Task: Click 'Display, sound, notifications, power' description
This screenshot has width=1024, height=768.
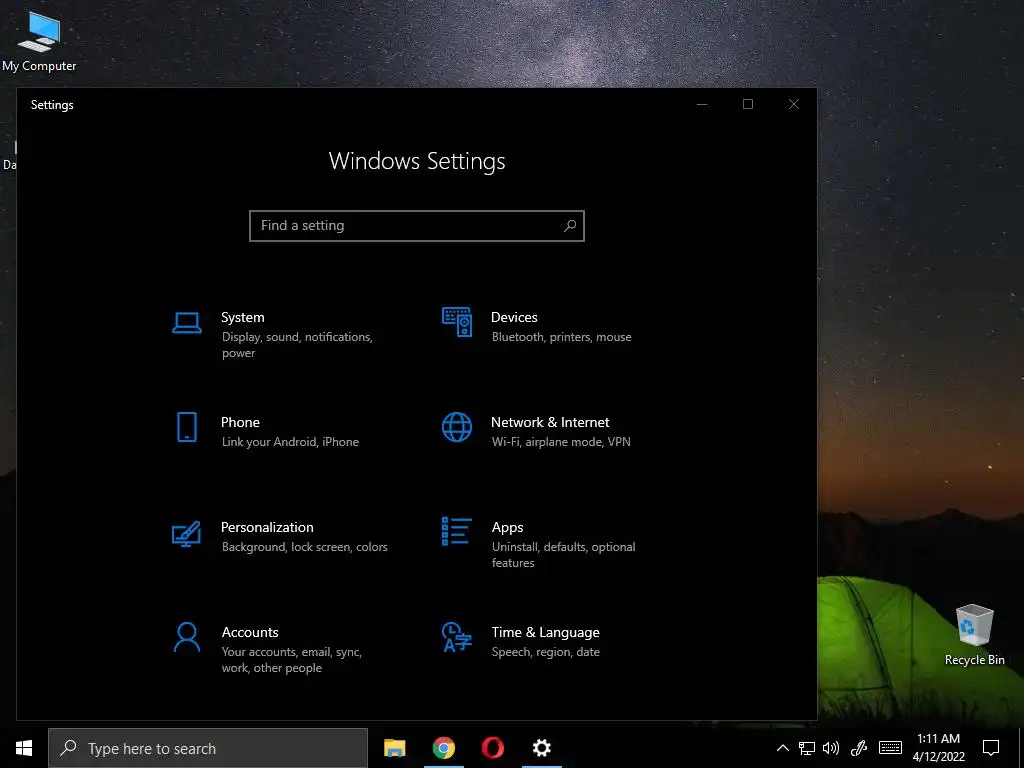Action: click(x=297, y=345)
